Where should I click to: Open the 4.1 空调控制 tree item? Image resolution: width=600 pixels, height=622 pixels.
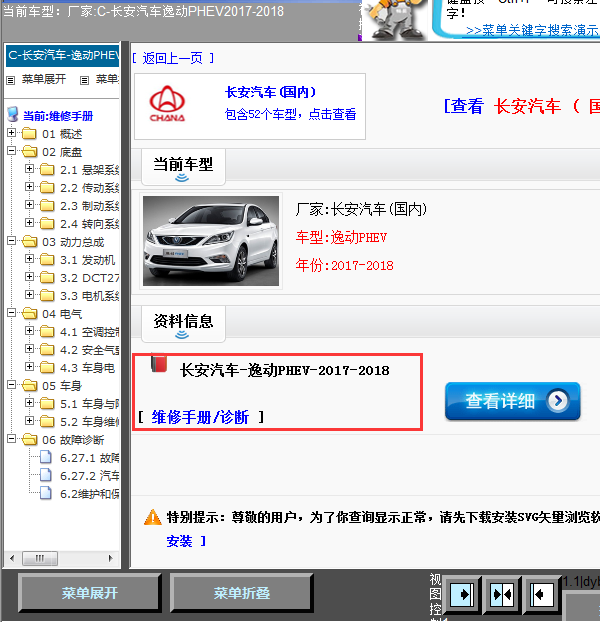(x=90, y=332)
